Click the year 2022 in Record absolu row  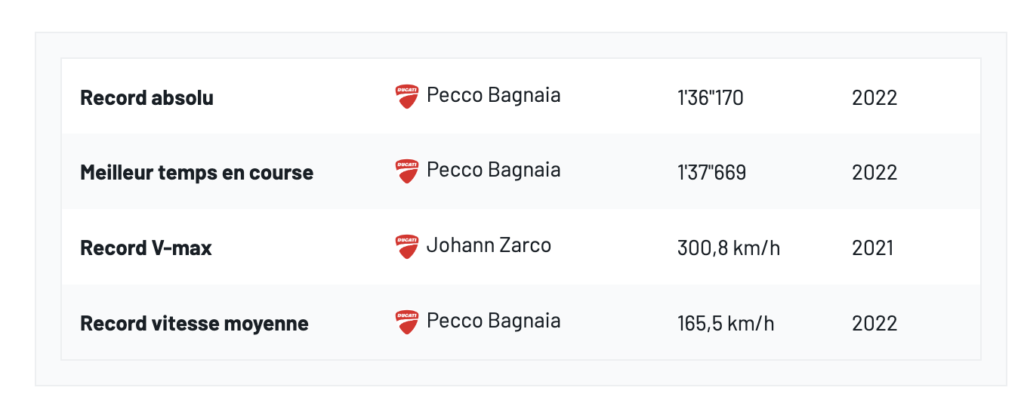click(x=874, y=98)
